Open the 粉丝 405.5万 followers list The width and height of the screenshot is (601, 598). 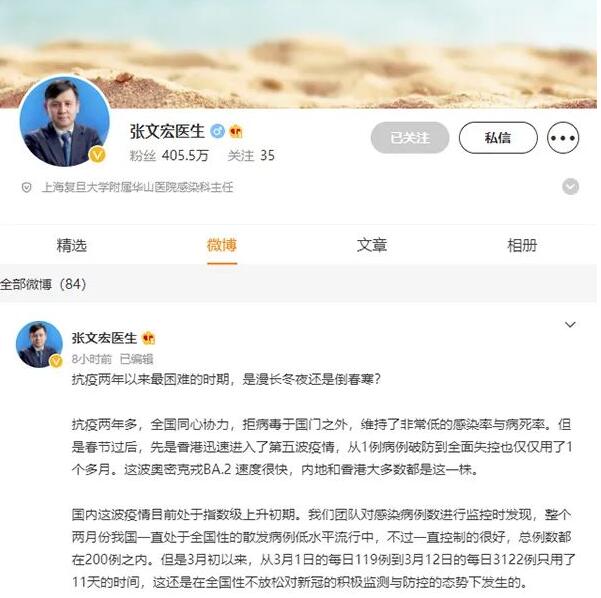pos(169,155)
